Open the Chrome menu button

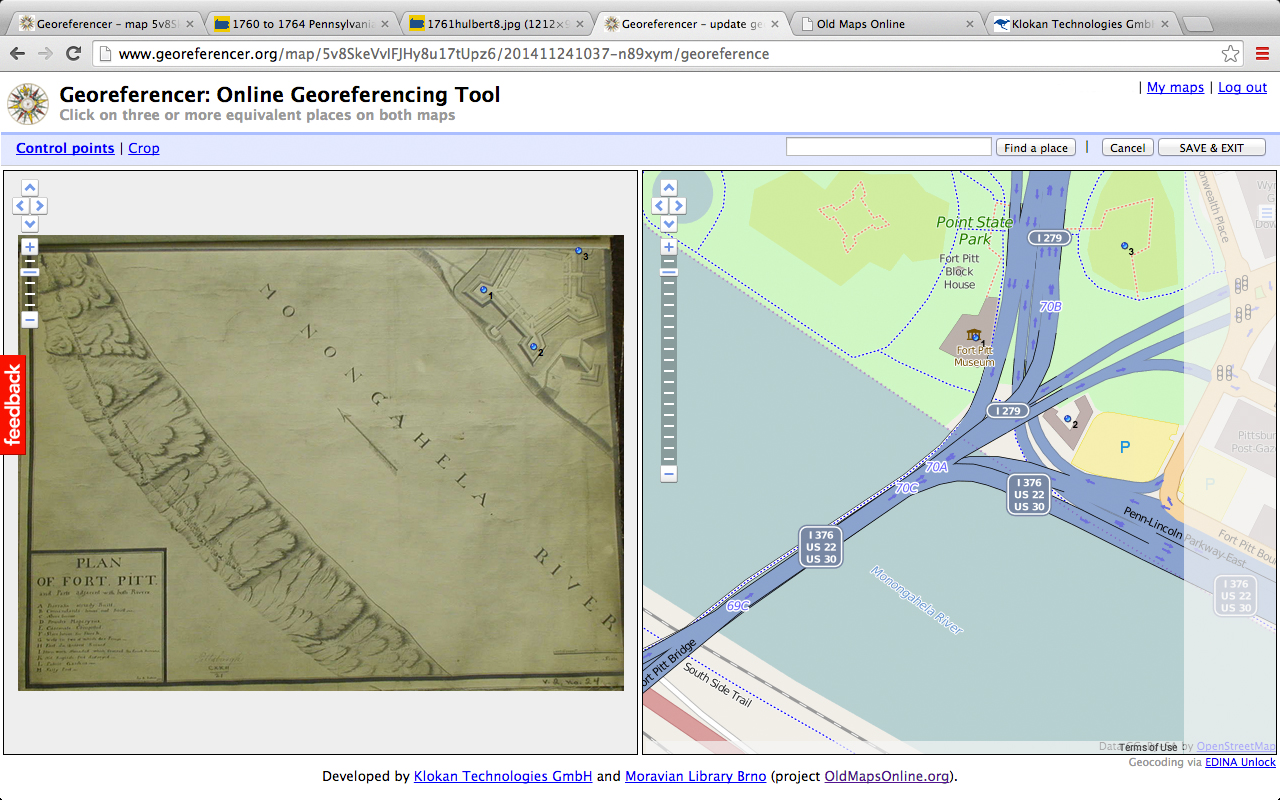1262,54
